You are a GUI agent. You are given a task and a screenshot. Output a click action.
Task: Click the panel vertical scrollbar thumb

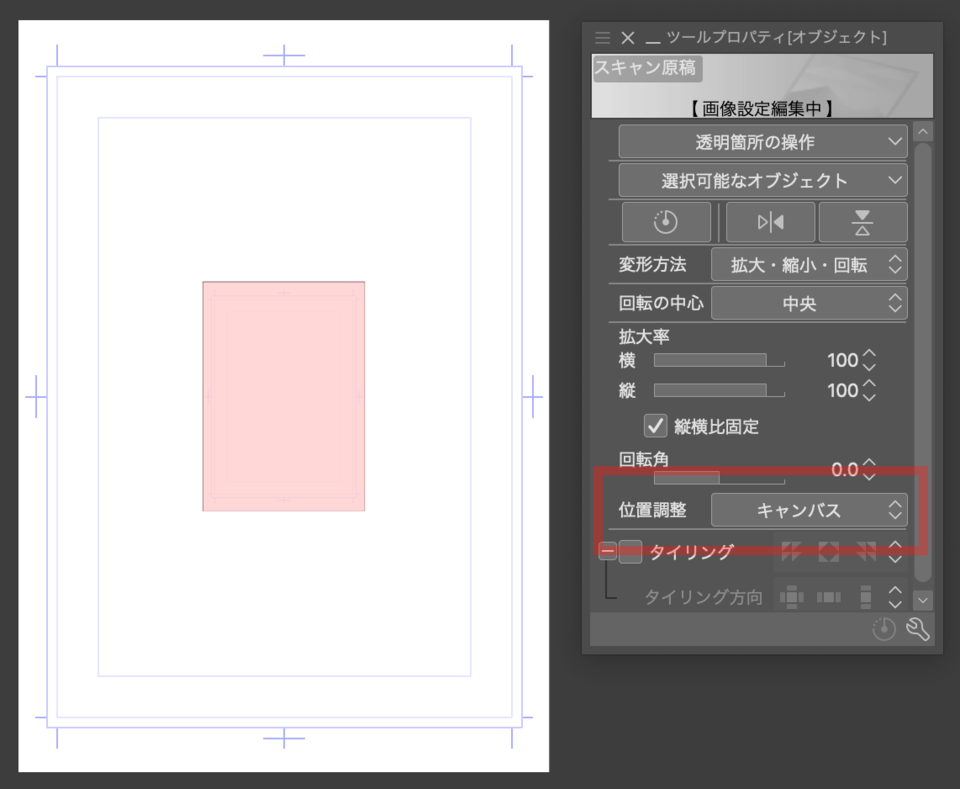point(923,361)
